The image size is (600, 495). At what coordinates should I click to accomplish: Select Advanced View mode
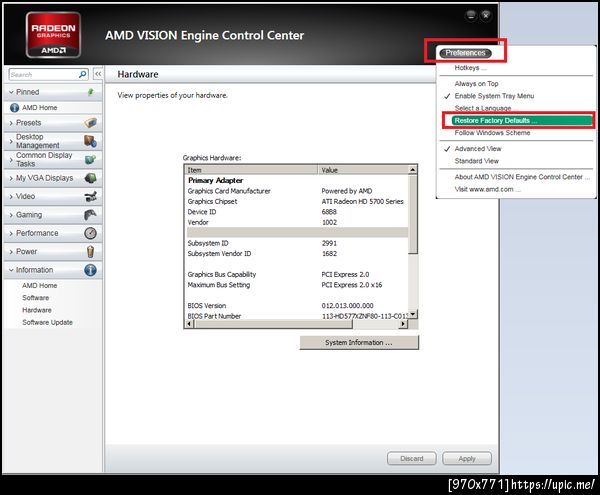pos(478,149)
